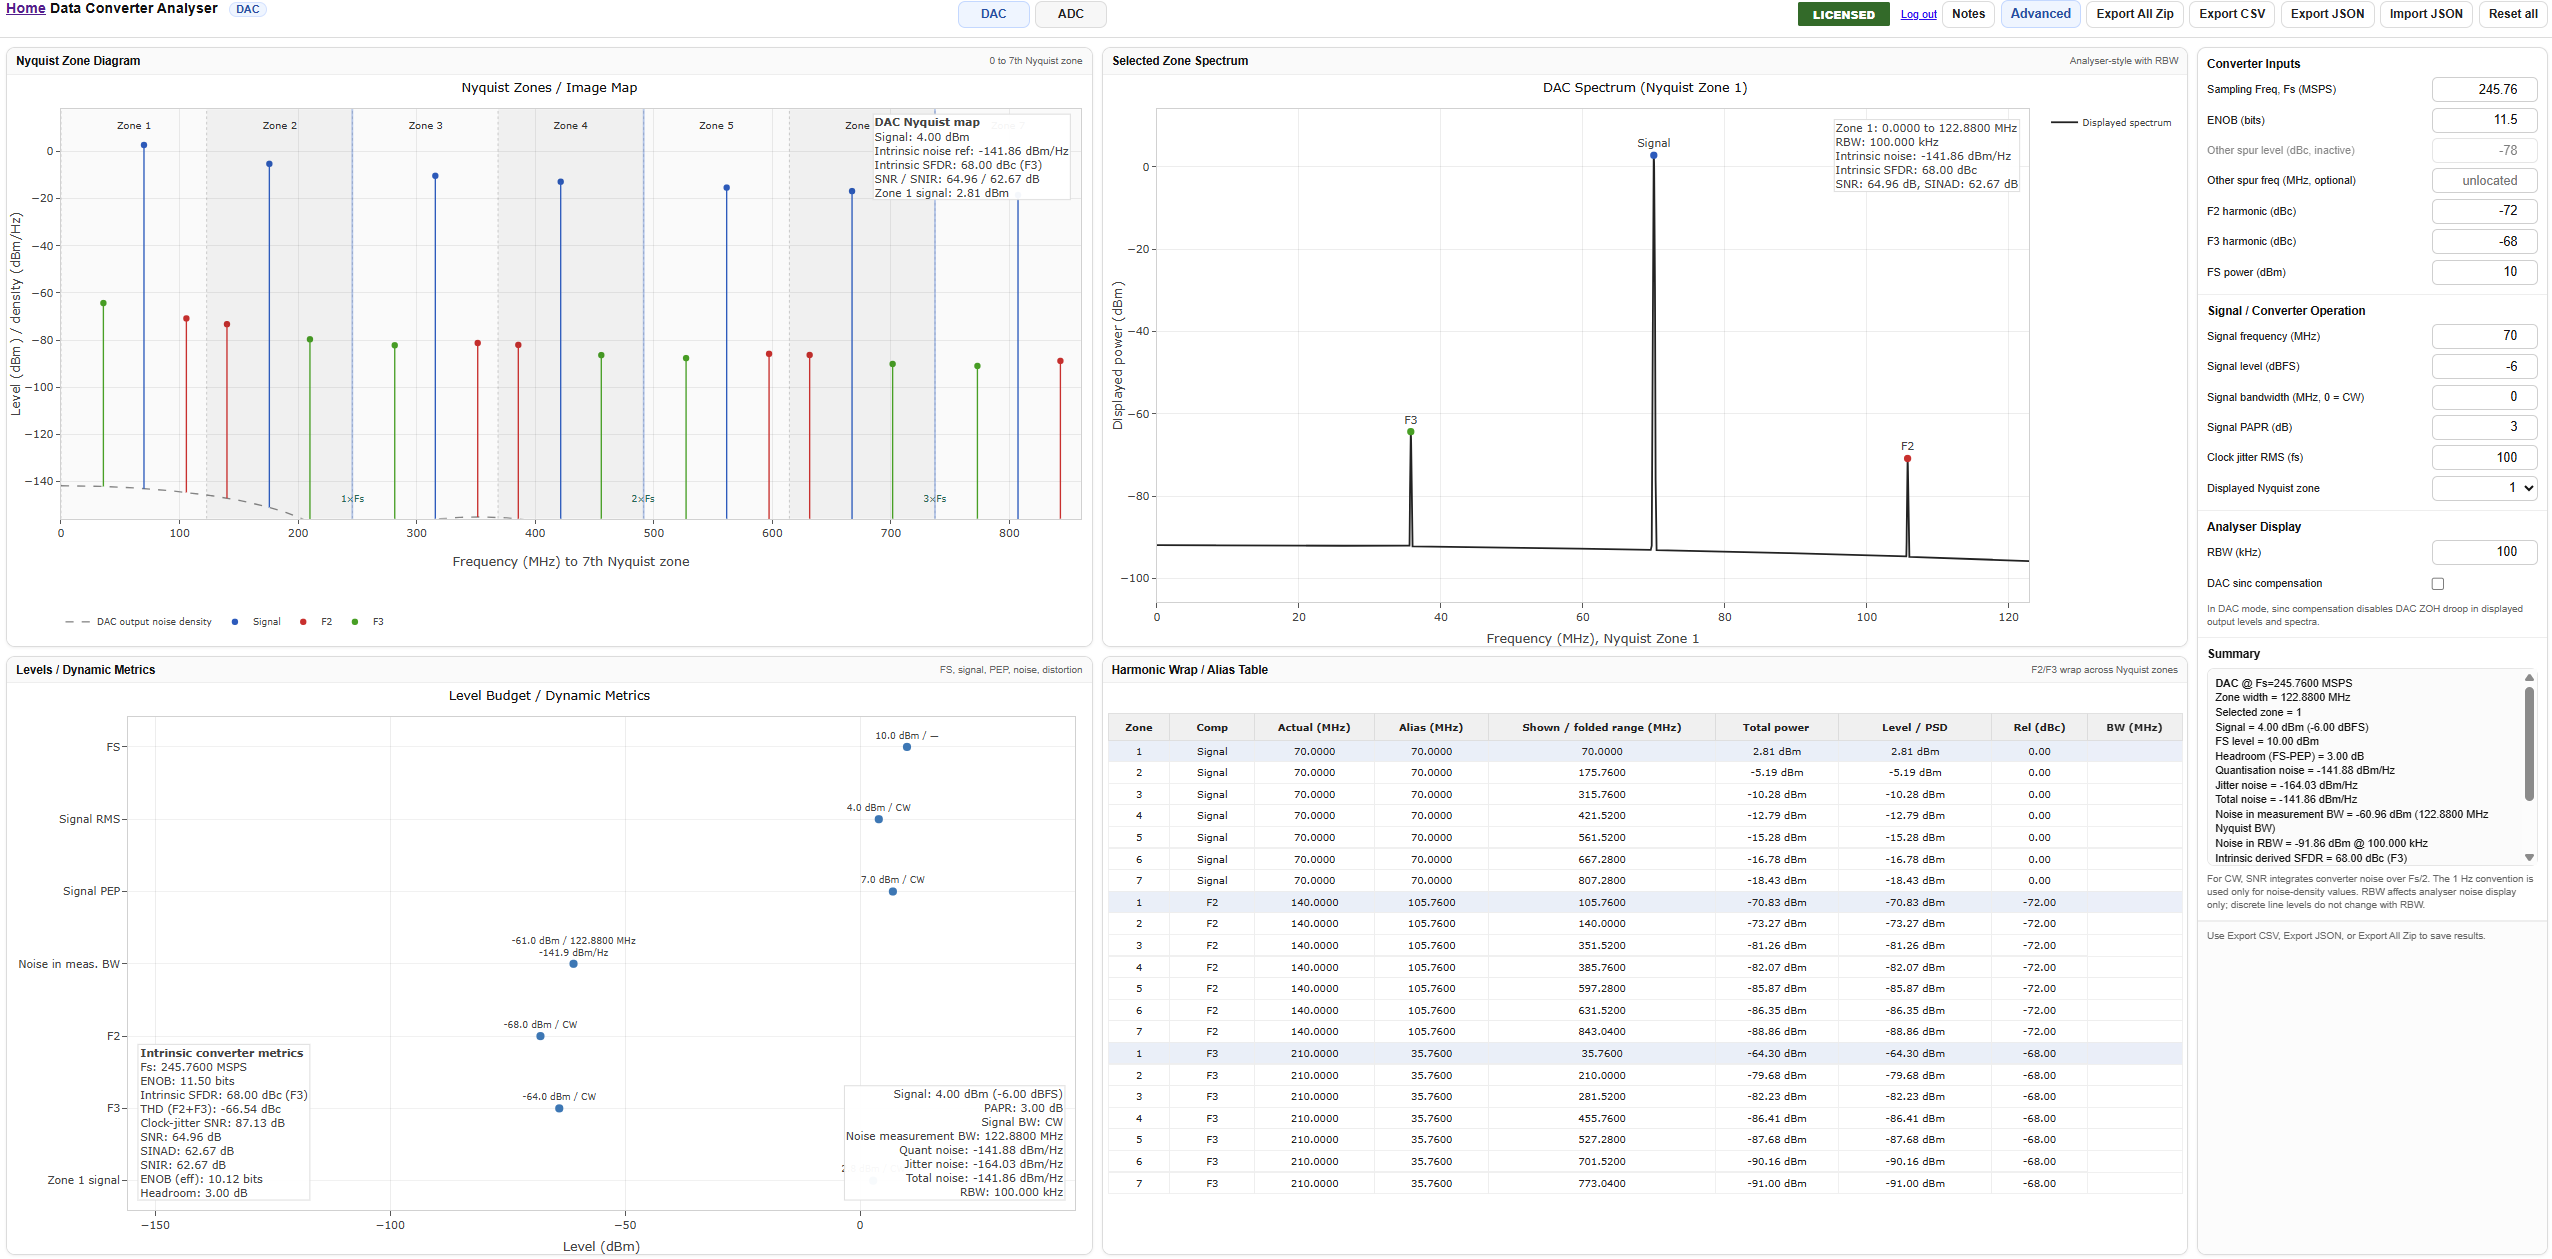Enable DAC sinc compensation checkbox
Screen dimensions: 2552x1259
2438,584
